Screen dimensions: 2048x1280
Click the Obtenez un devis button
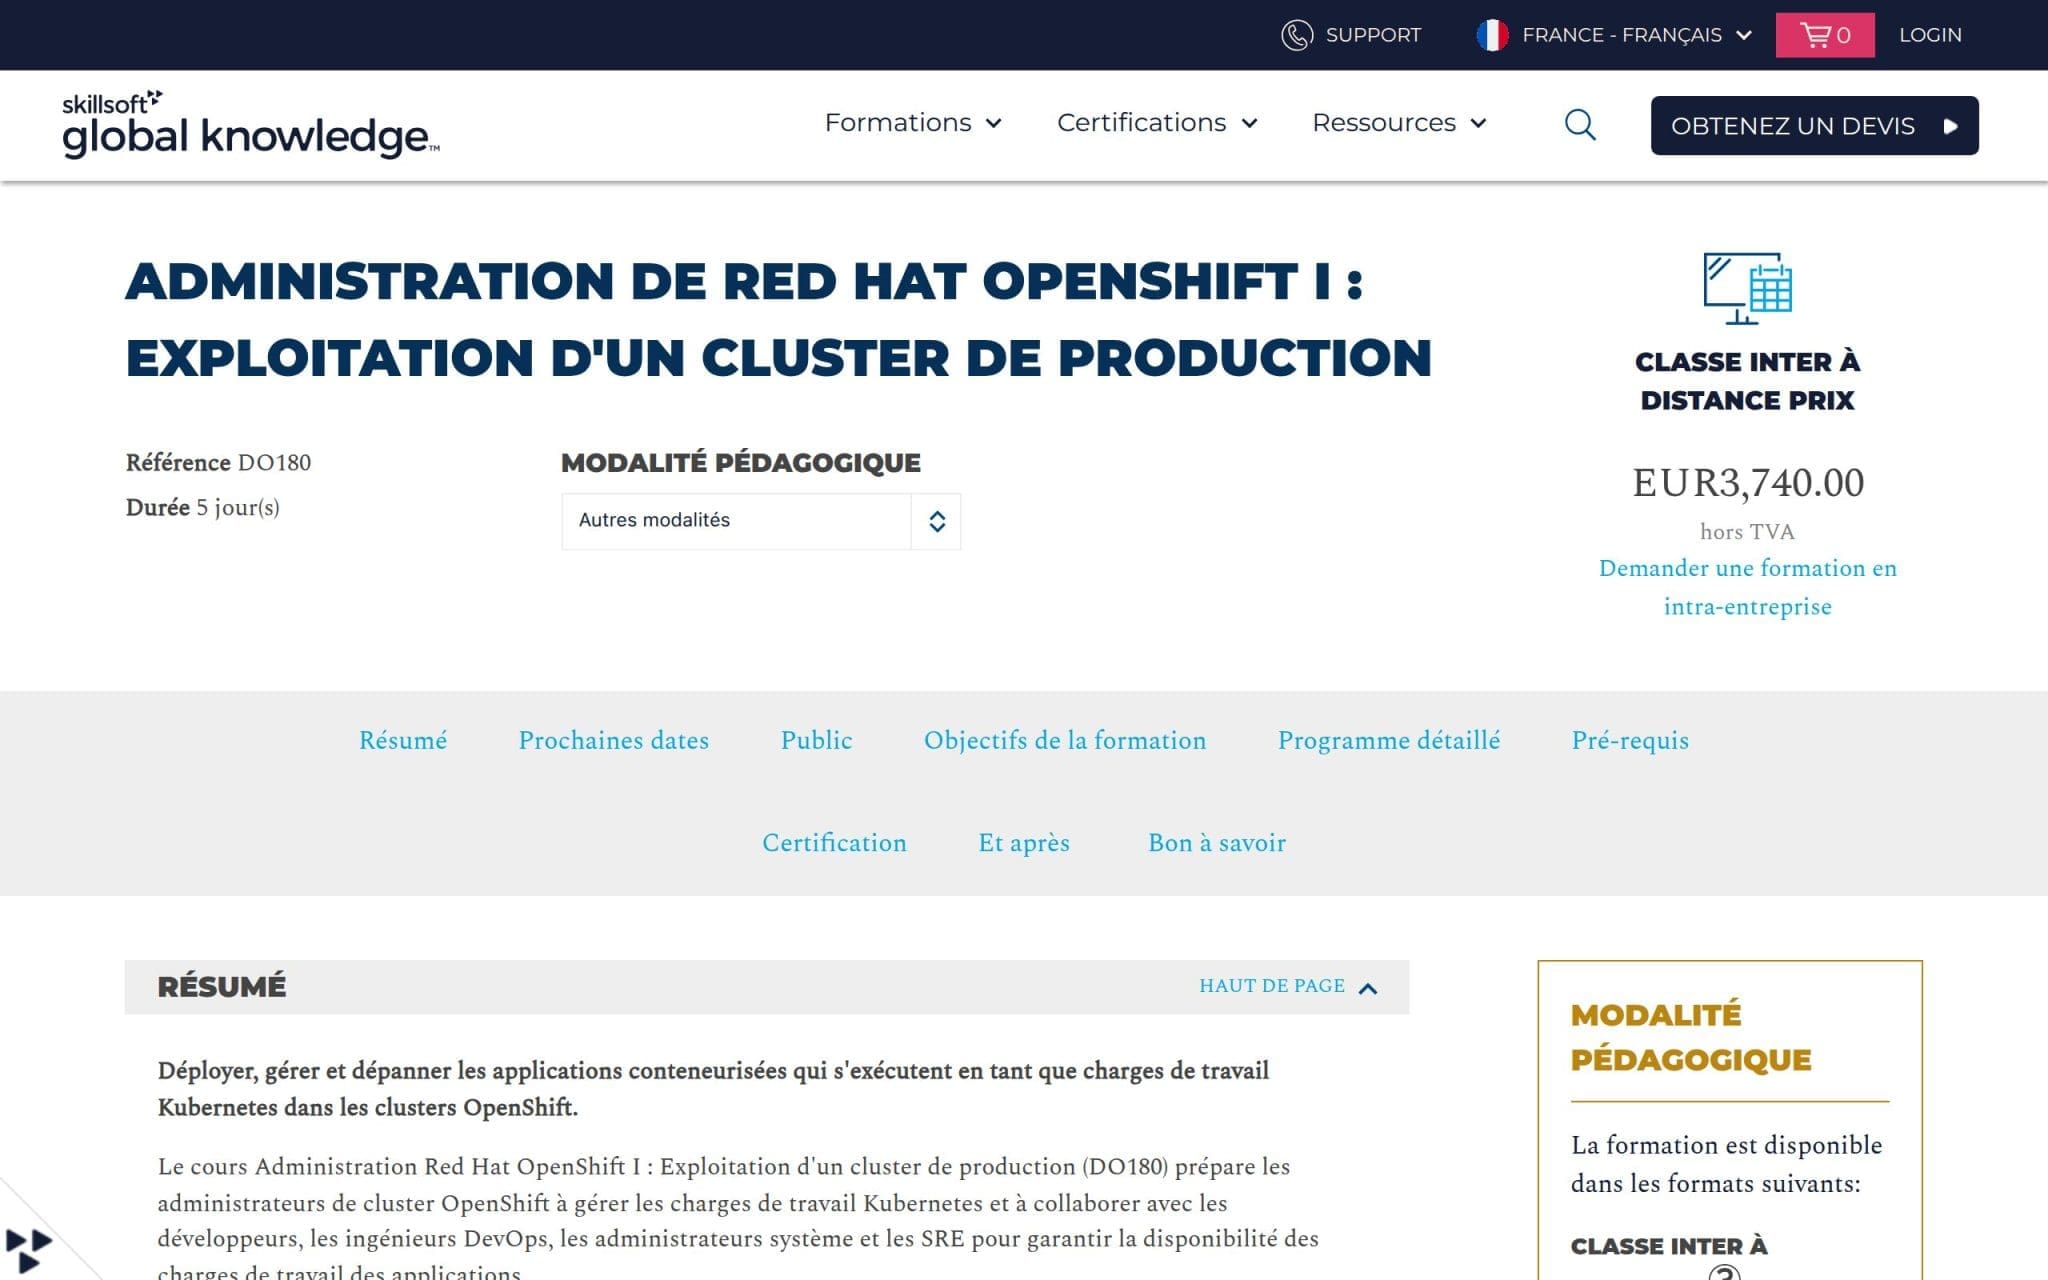pyautogui.click(x=1814, y=126)
